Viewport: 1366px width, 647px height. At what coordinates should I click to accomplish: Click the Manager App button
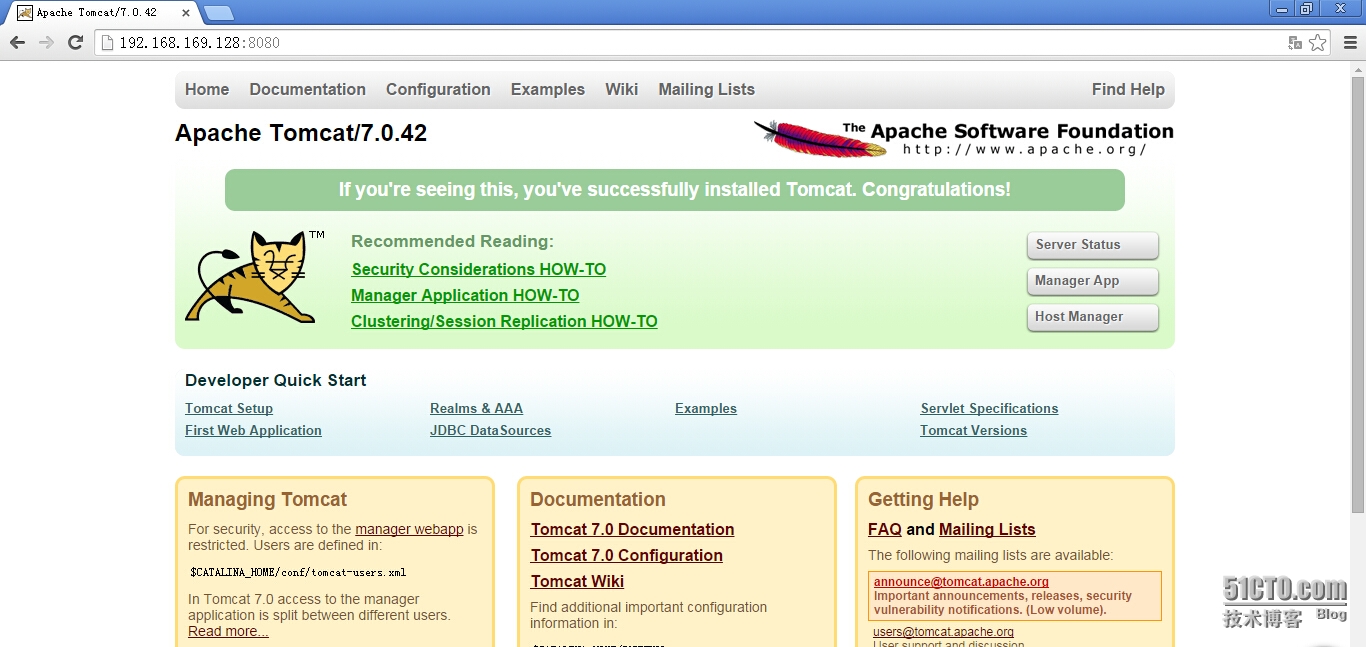[1092, 281]
